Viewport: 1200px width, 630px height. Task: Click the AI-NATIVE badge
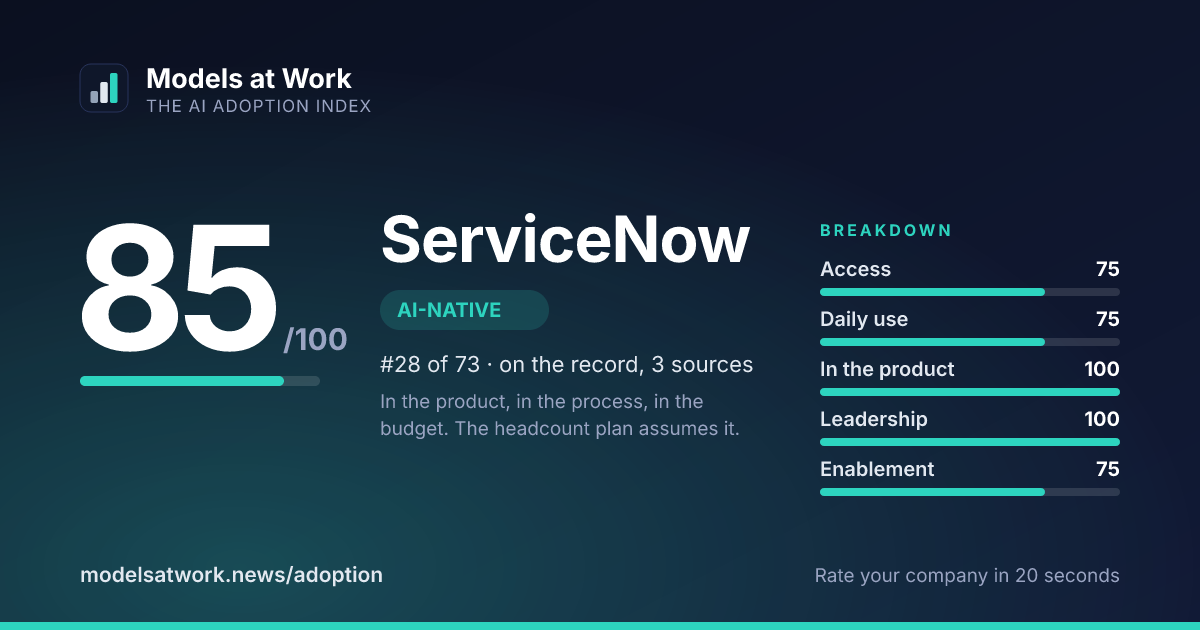point(464,310)
